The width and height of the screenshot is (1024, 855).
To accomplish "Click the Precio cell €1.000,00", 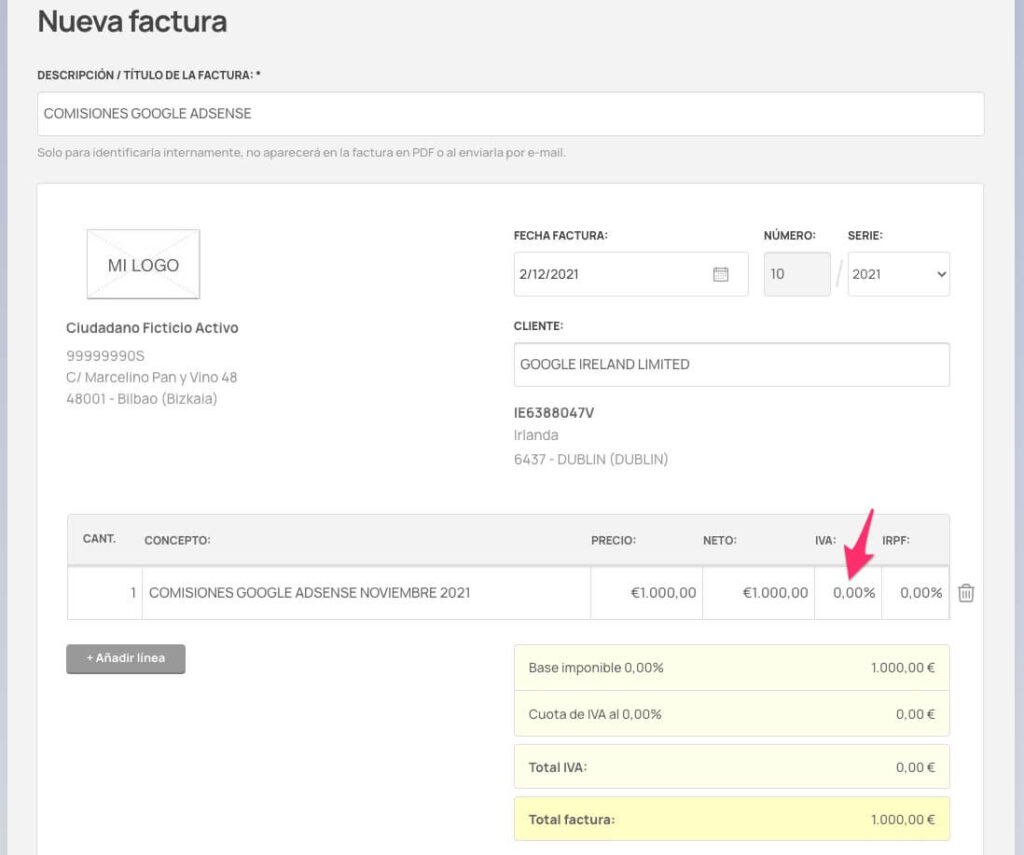I will [x=647, y=593].
